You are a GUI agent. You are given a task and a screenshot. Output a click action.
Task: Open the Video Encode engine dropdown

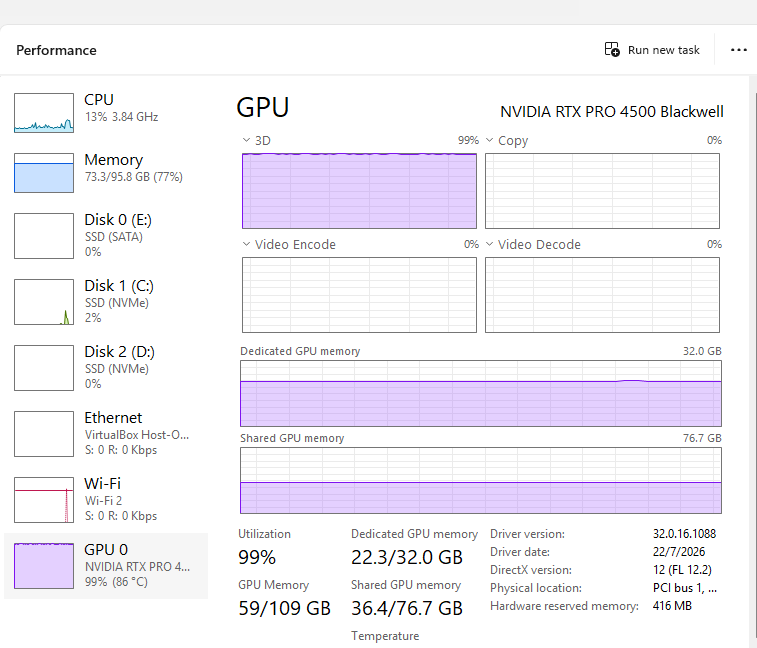click(x=246, y=244)
